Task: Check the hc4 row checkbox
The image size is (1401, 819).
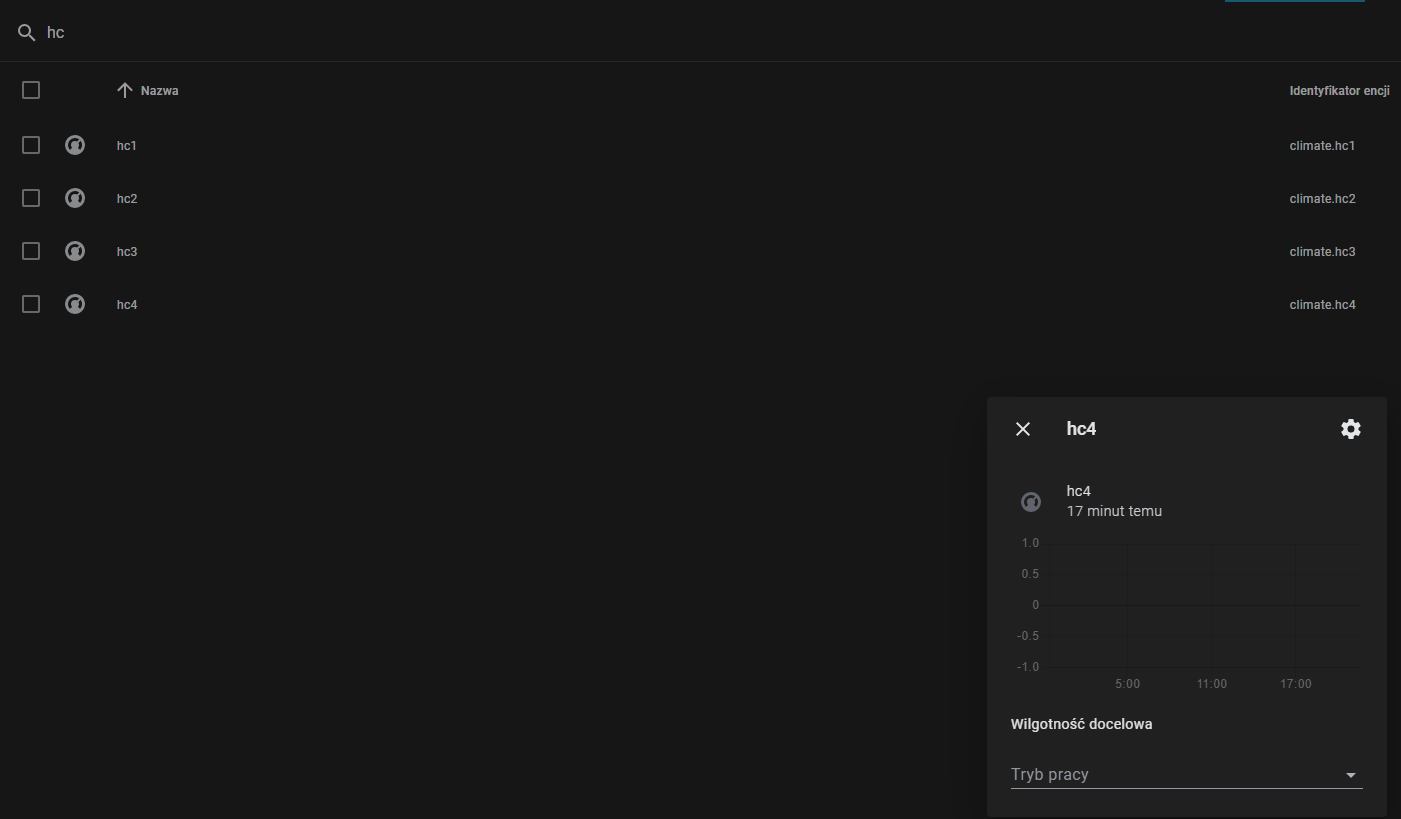Action: pyautogui.click(x=31, y=304)
